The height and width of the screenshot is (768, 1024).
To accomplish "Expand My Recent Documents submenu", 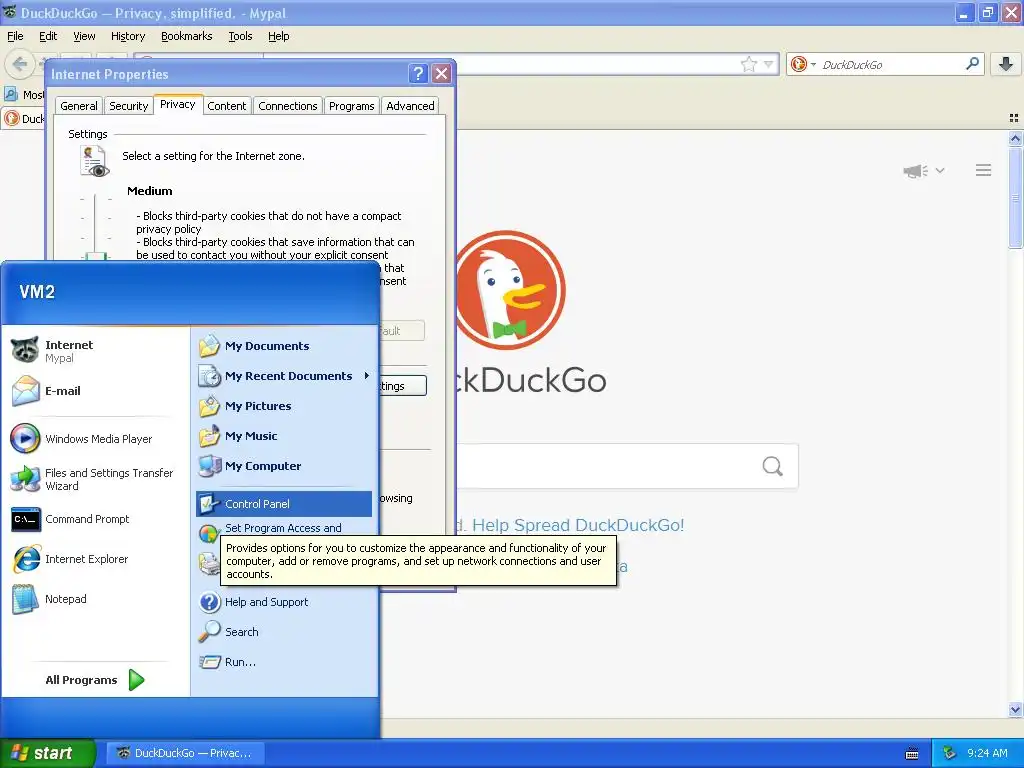I will [284, 376].
